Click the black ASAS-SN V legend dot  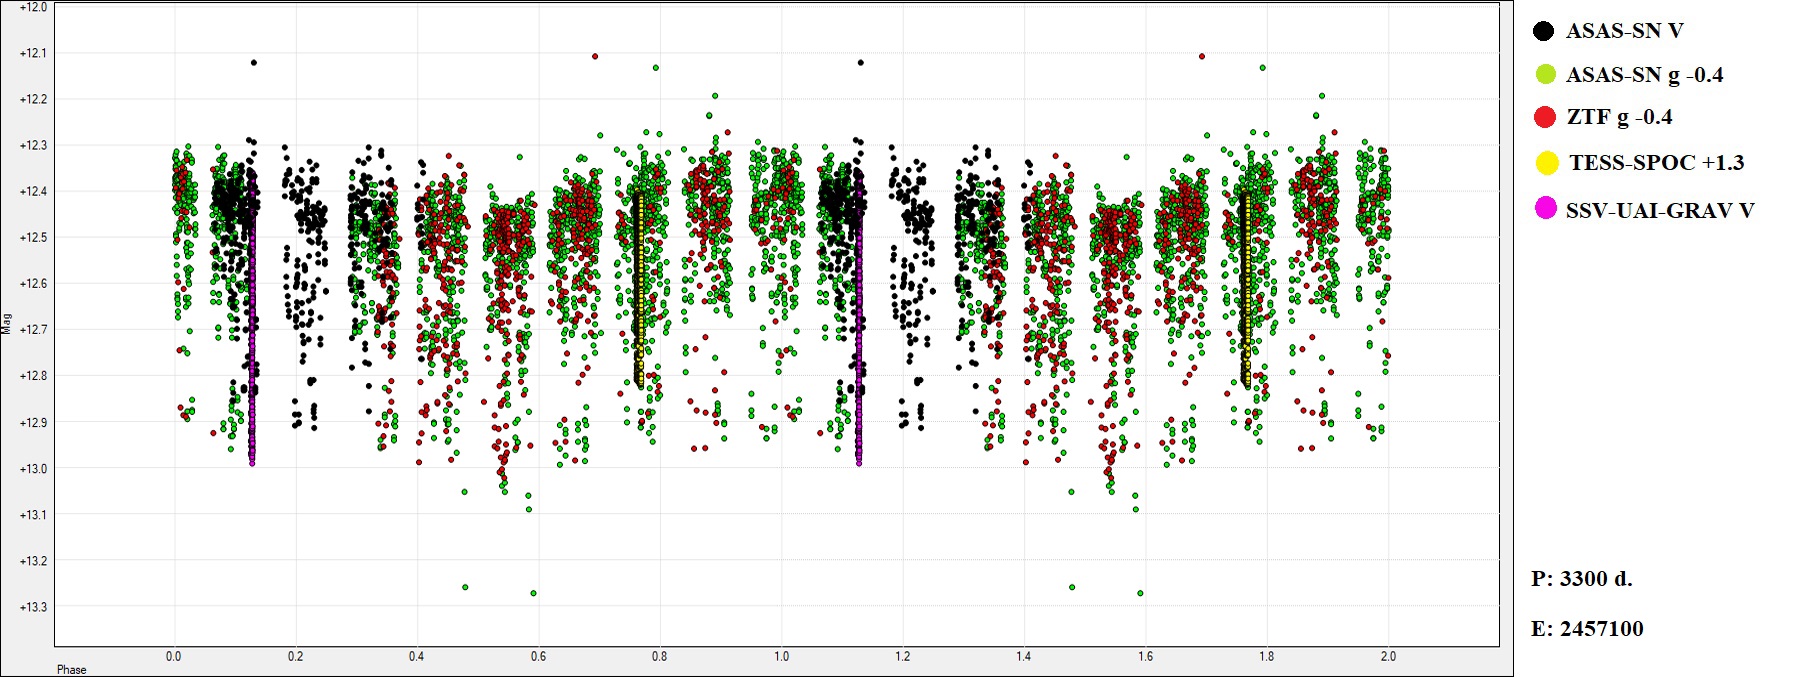(x=1543, y=31)
